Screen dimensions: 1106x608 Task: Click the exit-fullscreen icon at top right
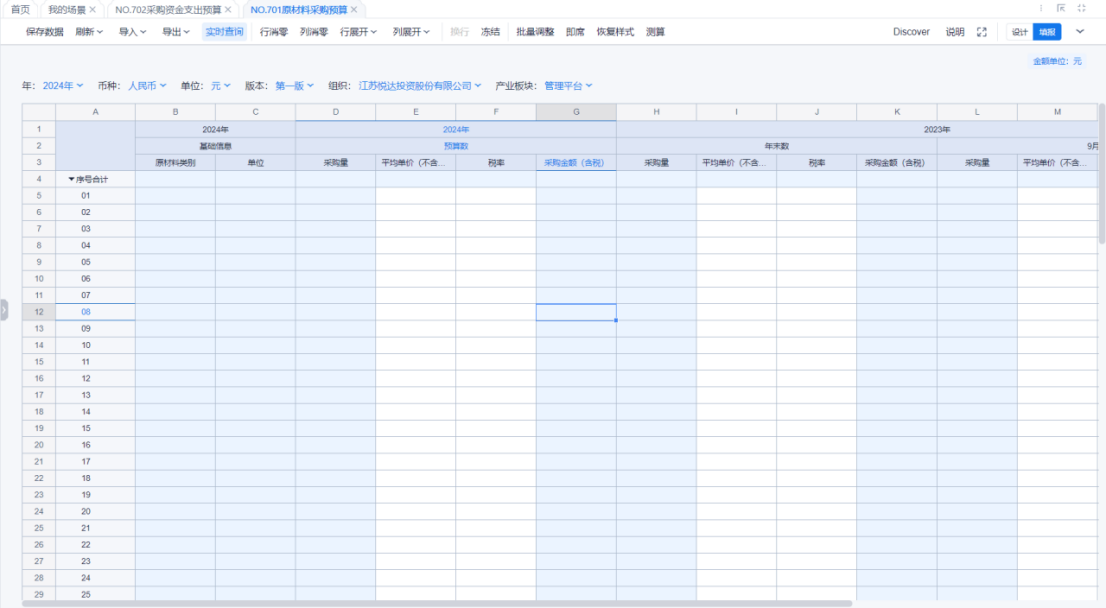coord(1081,8)
